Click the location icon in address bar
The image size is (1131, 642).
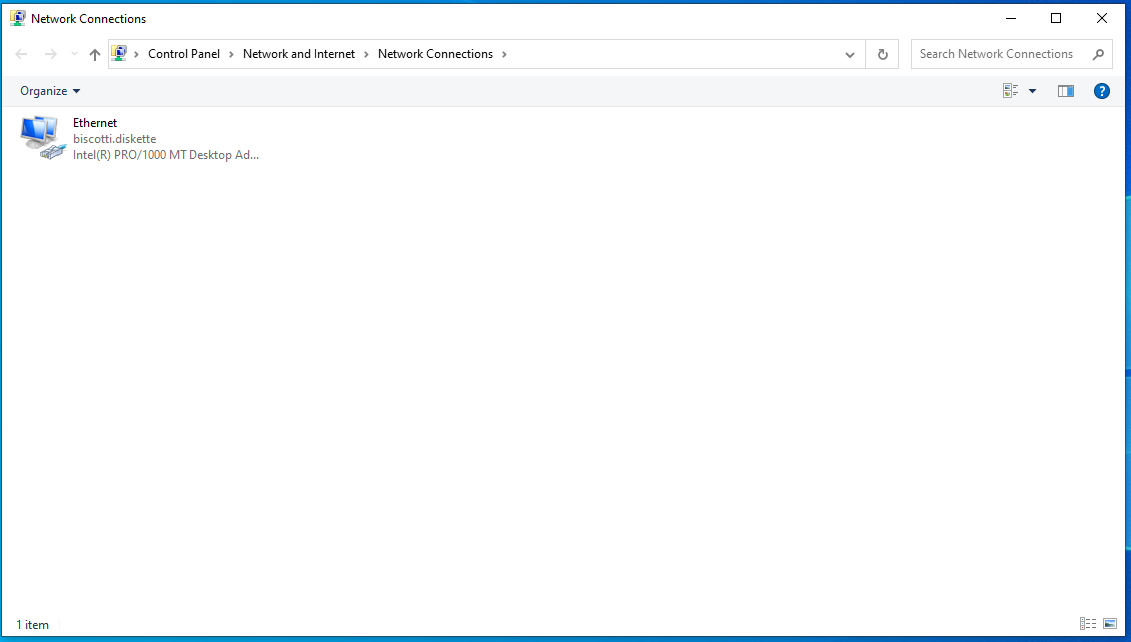click(x=120, y=54)
